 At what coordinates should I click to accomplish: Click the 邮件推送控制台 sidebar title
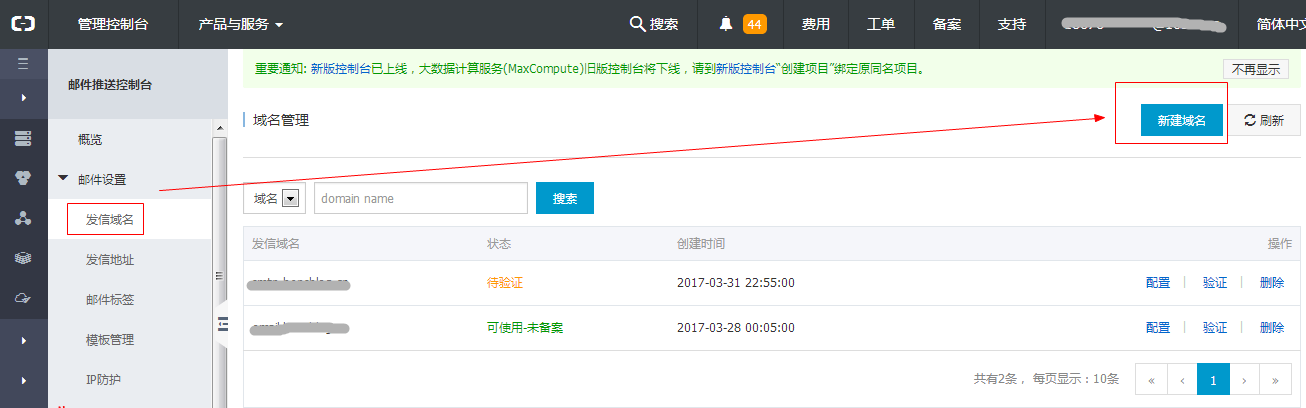coord(110,85)
